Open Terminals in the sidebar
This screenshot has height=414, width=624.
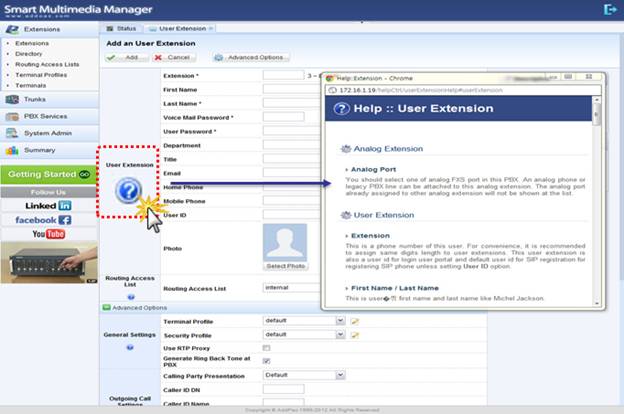coord(31,86)
